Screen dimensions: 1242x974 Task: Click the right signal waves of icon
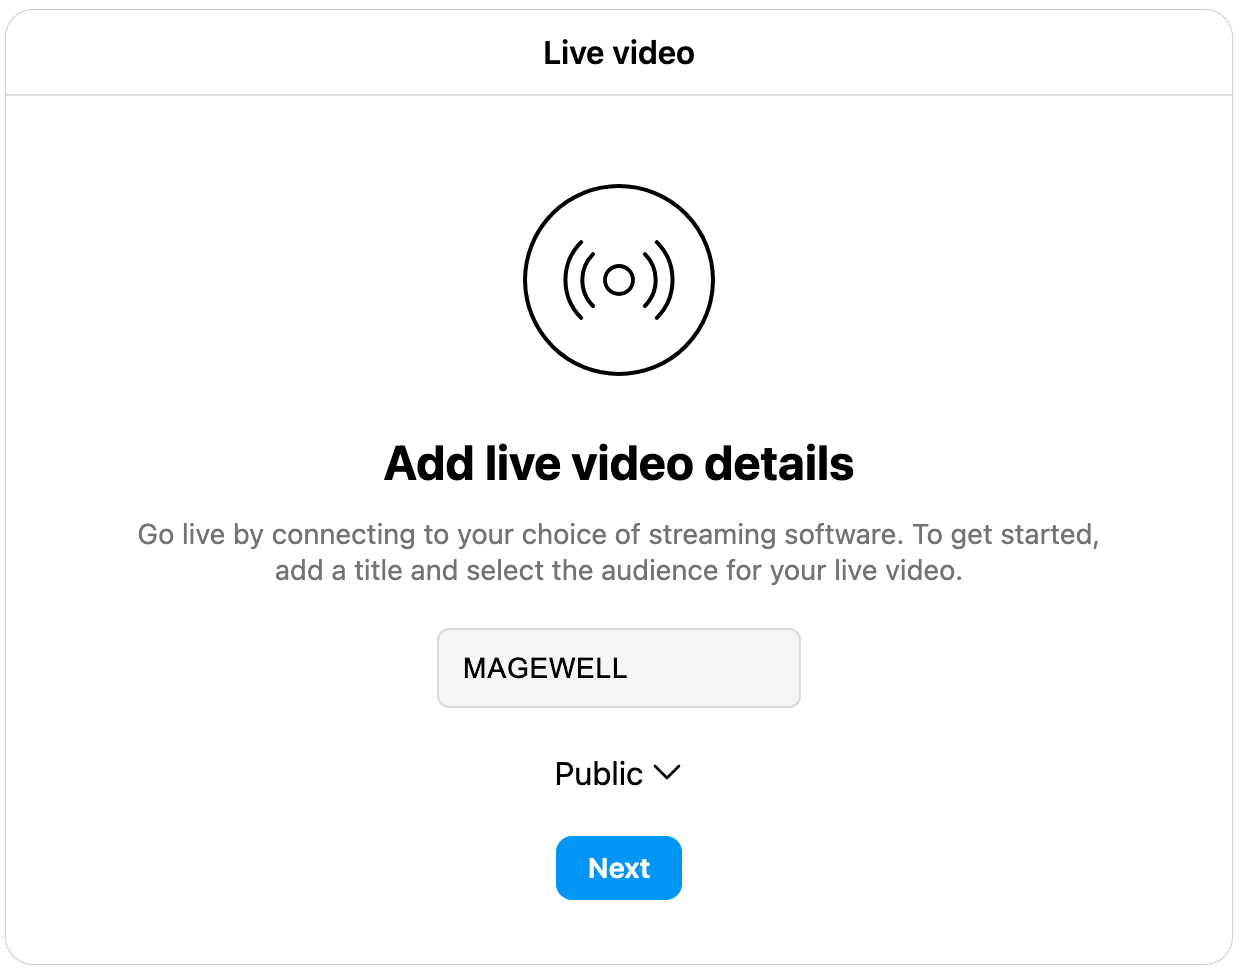(x=658, y=280)
